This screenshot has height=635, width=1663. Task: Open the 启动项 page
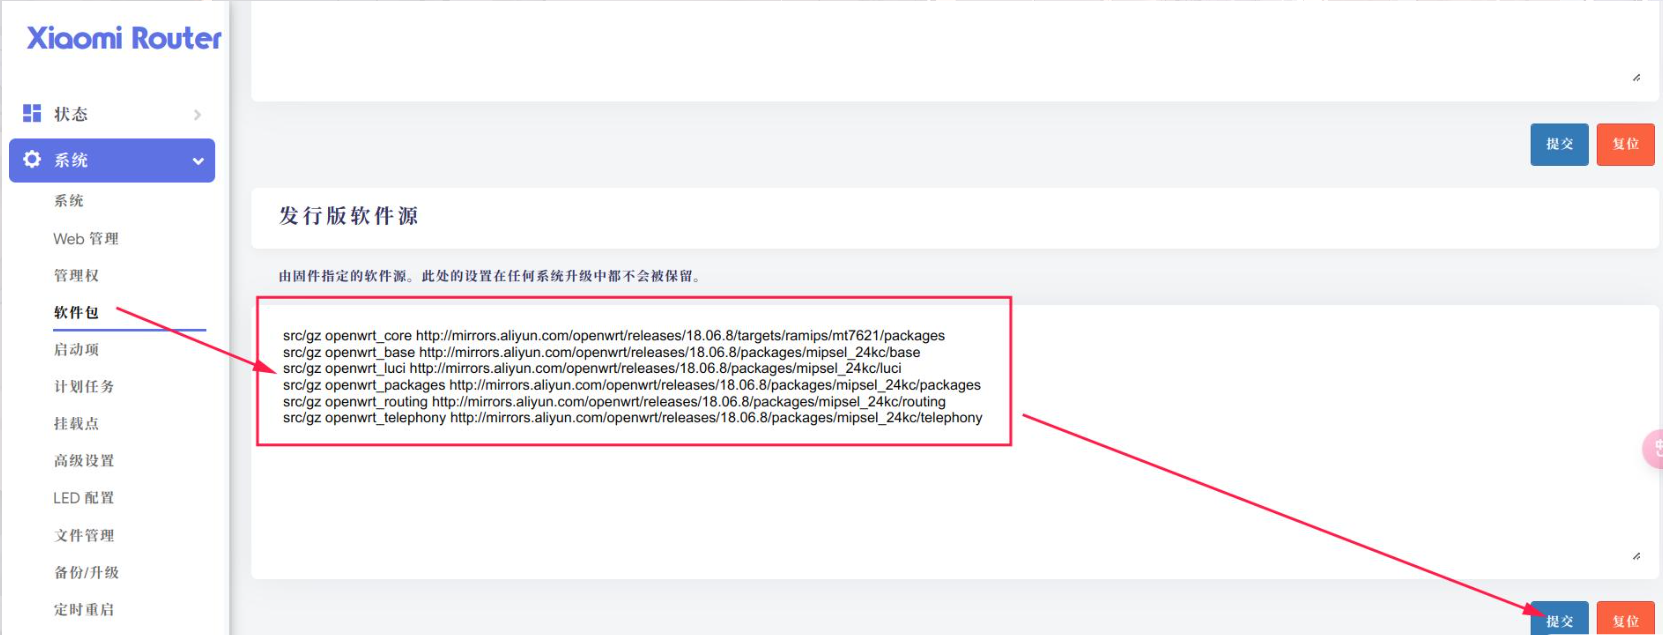click(76, 349)
